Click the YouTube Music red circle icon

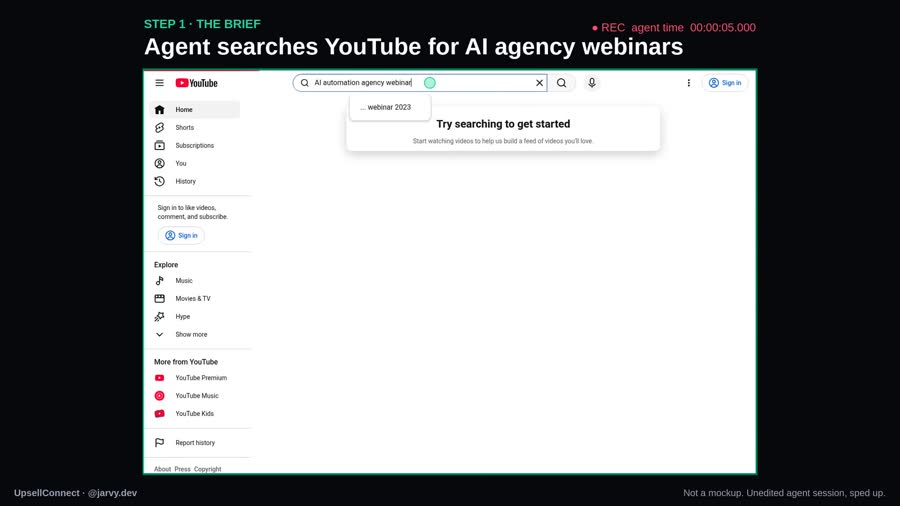coord(160,396)
